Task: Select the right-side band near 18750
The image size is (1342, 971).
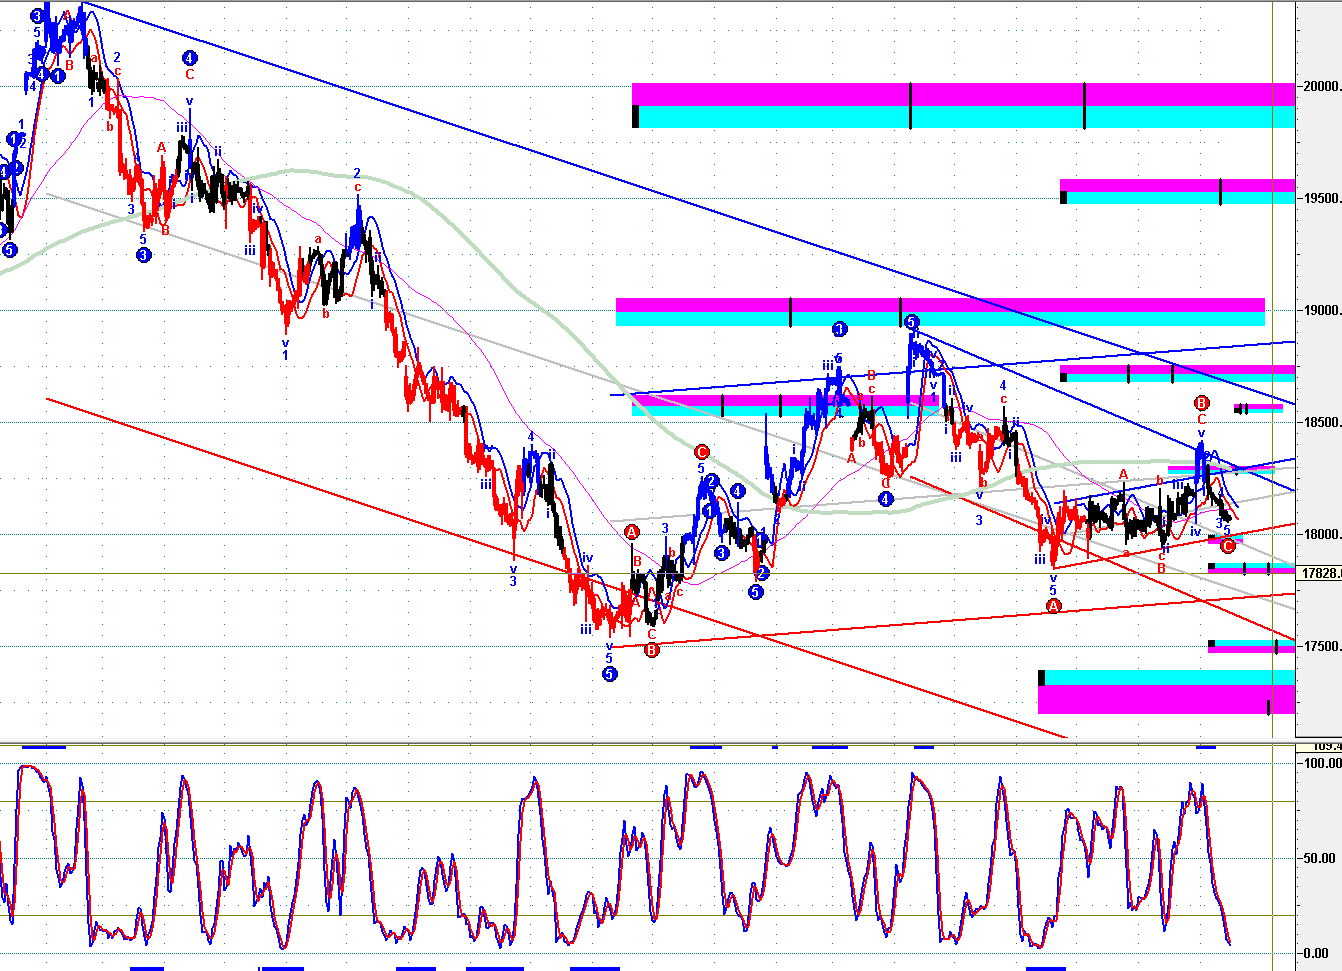Action: click(1177, 373)
